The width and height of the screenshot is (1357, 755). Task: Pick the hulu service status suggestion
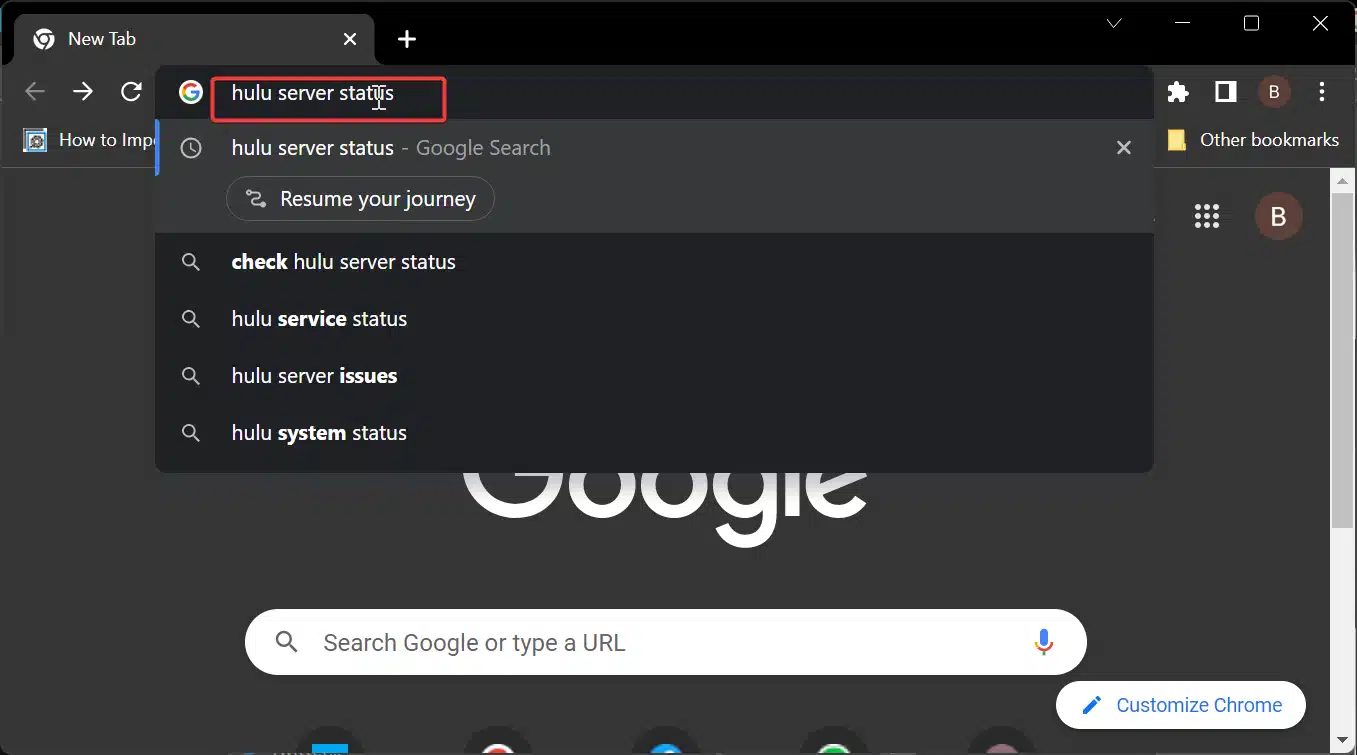(x=655, y=319)
